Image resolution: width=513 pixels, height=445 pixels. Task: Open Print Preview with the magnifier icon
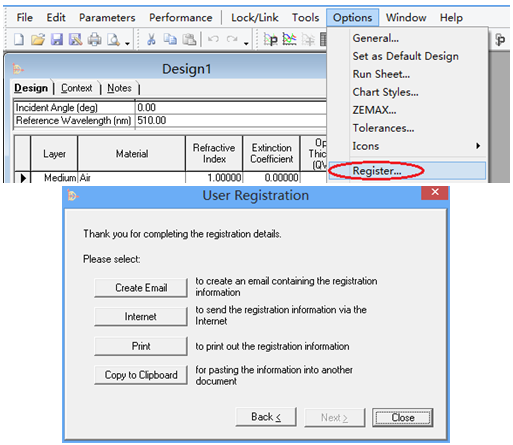pyautogui.click(x=113, y=39)
